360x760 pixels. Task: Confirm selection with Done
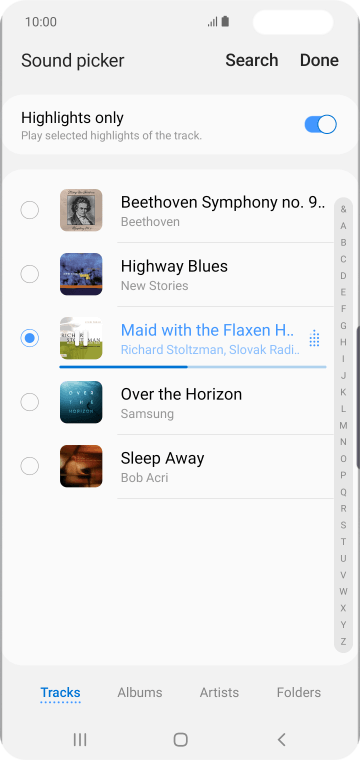319,60
